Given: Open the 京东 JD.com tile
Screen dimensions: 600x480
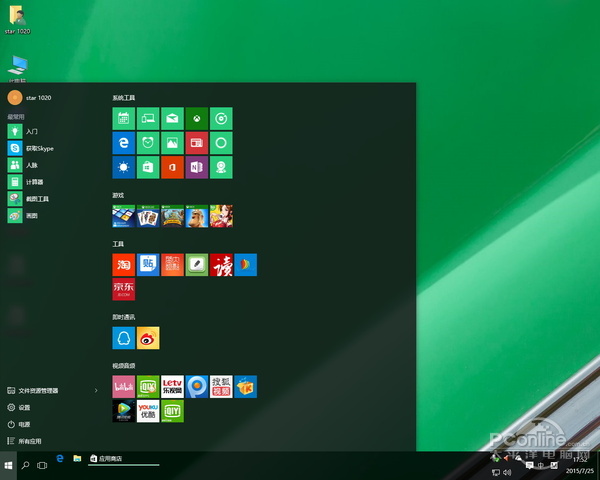Looking at the screenshot, I should [124, 289].
